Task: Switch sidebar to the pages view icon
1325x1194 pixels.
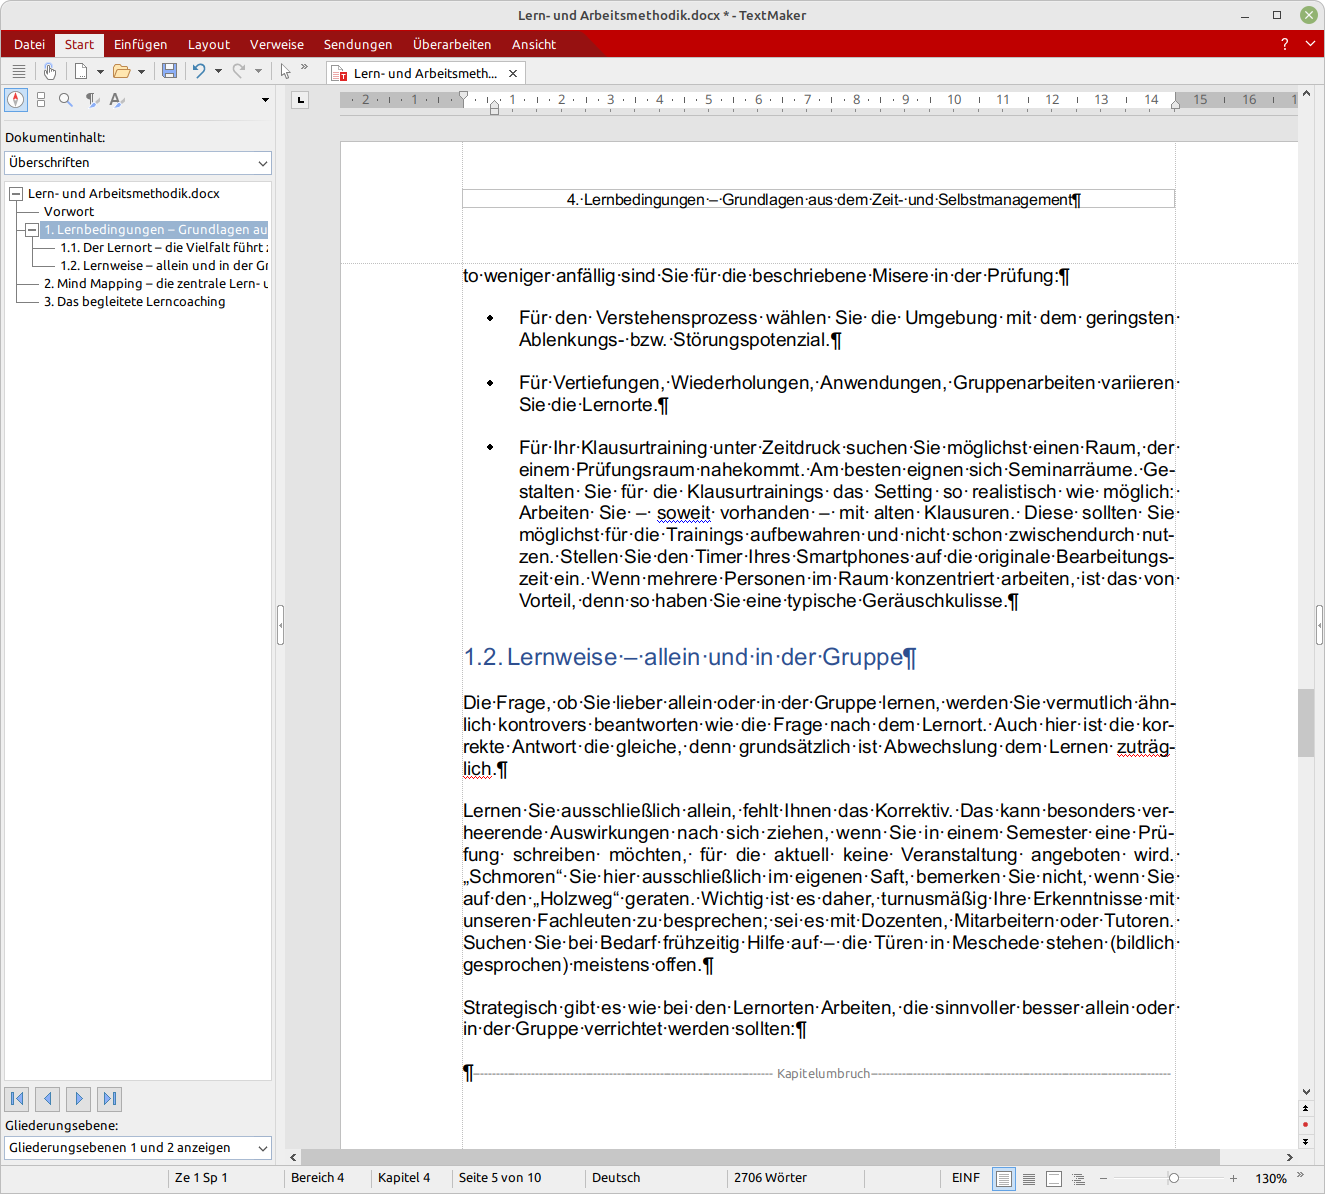Action: point(41,100)
